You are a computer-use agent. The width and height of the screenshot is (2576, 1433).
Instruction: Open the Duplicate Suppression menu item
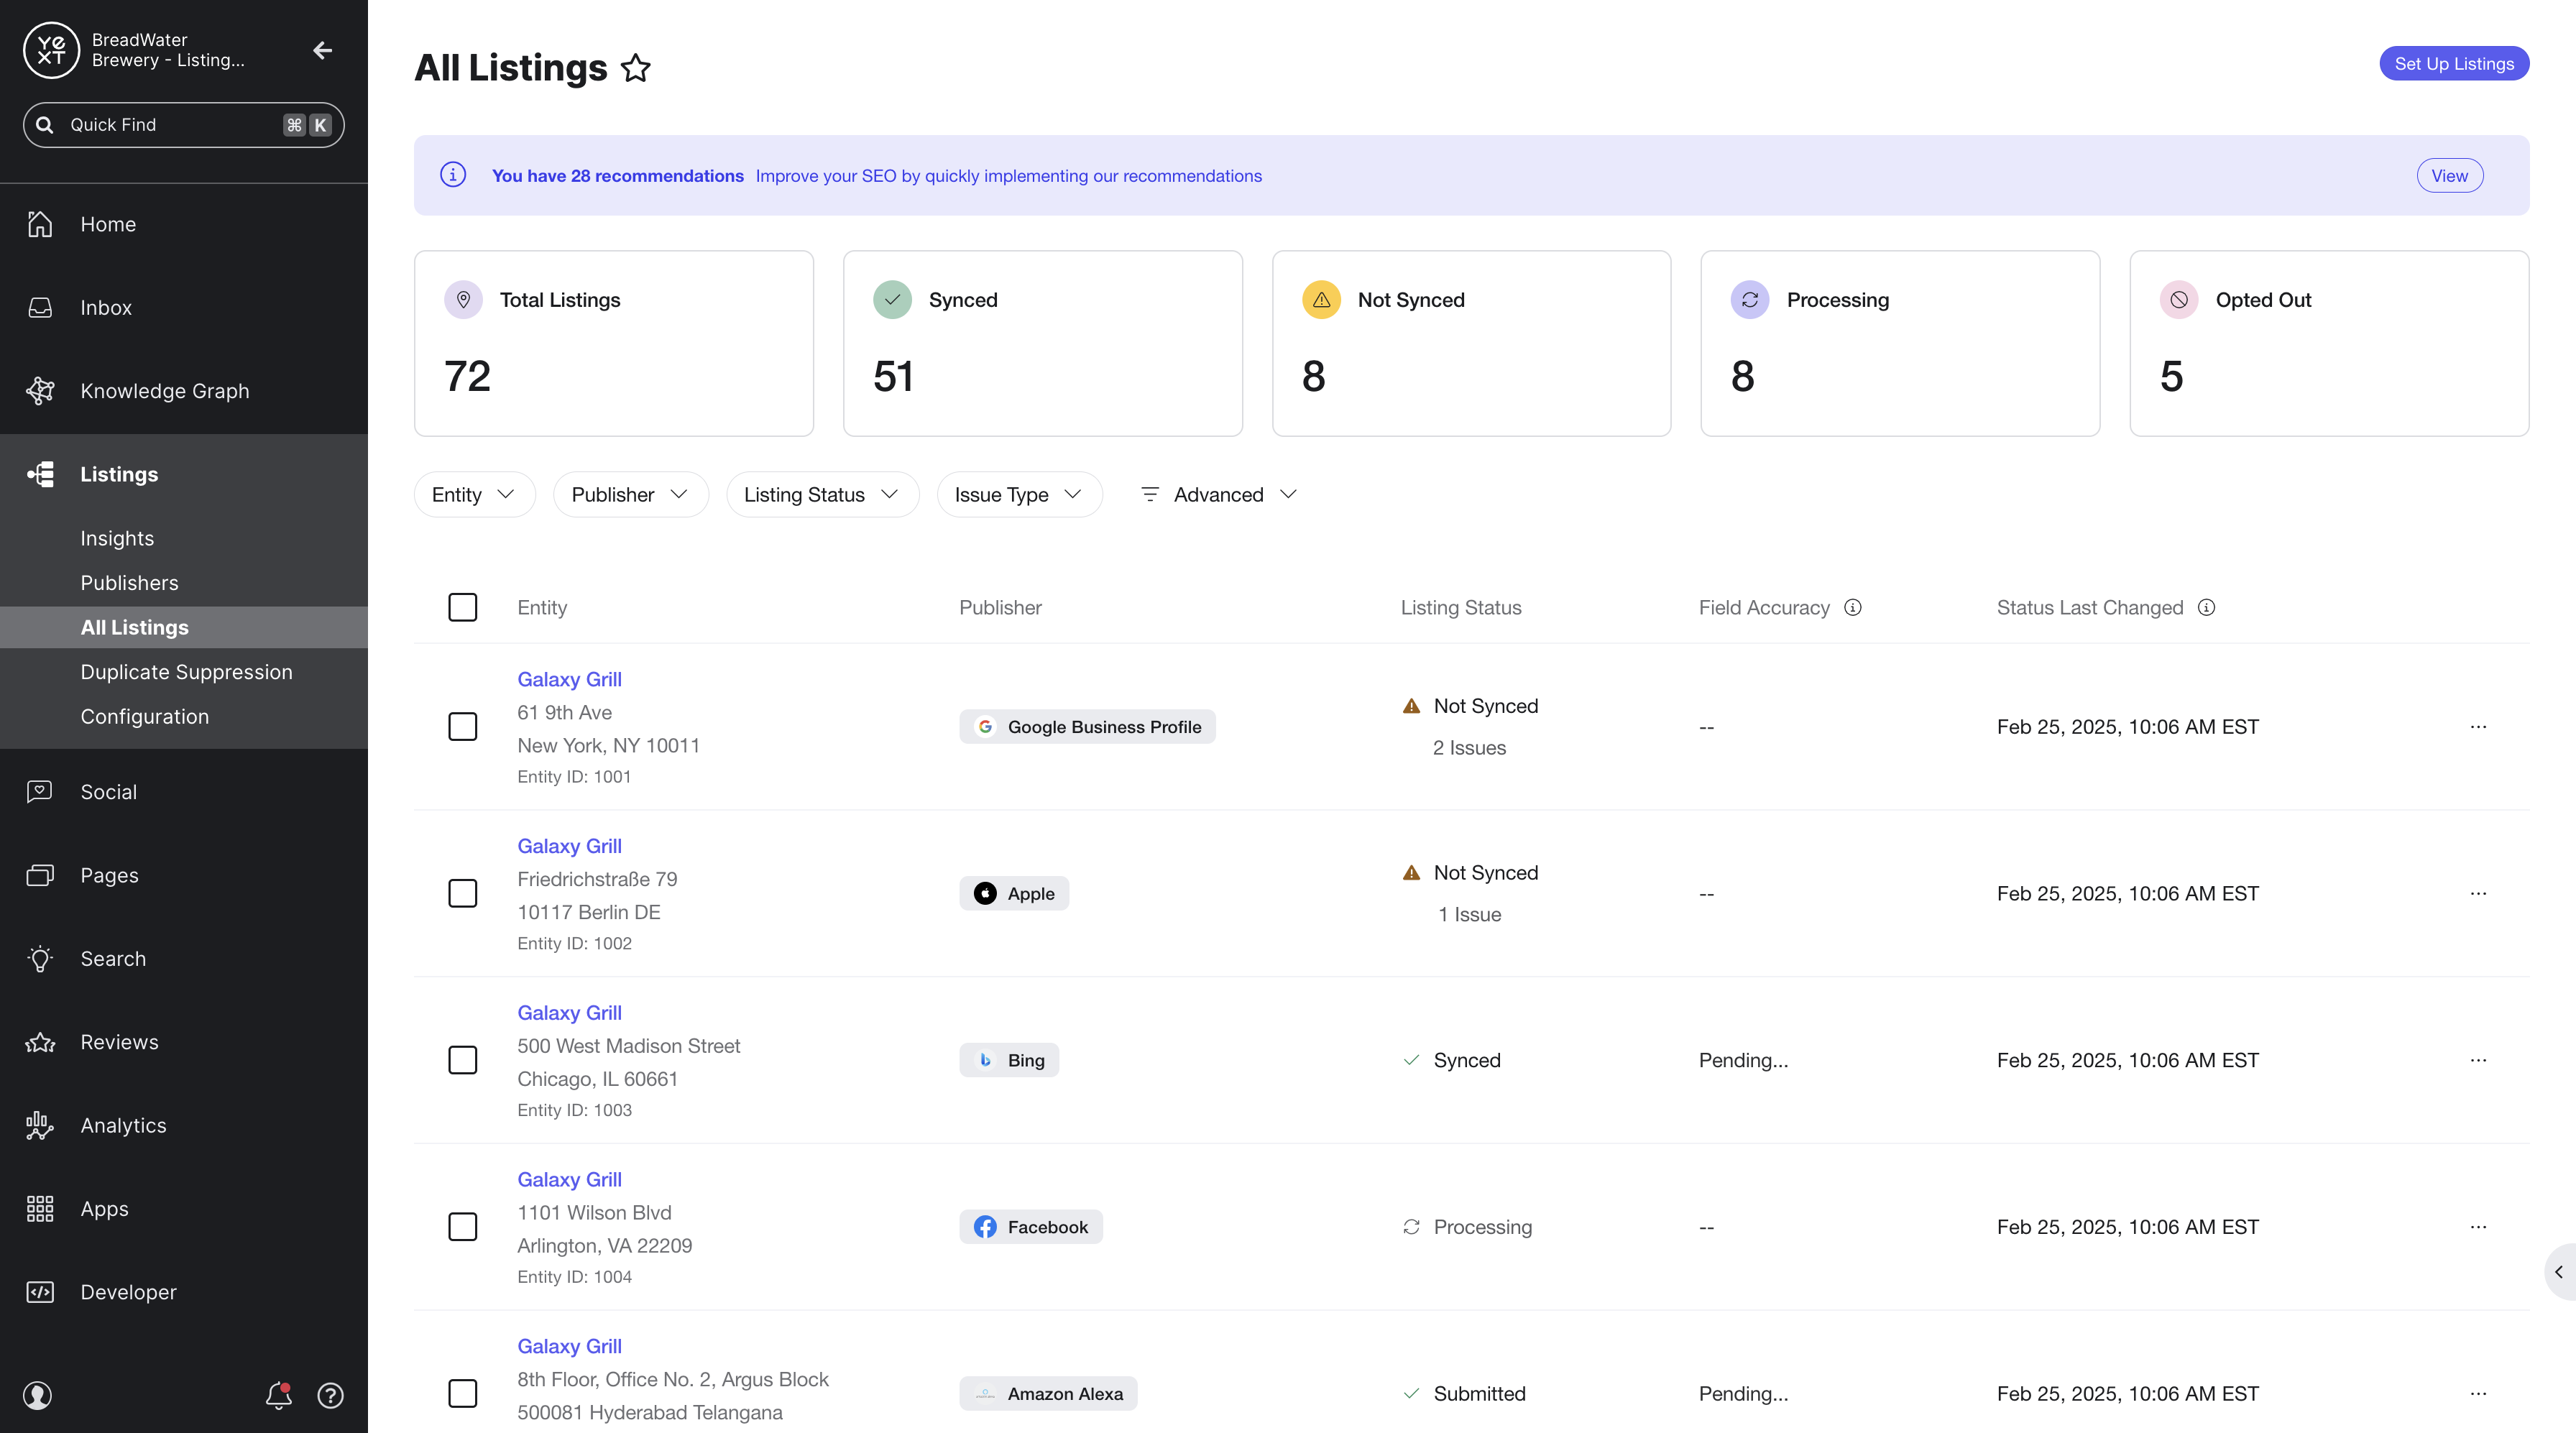click(x=187, y=671)
